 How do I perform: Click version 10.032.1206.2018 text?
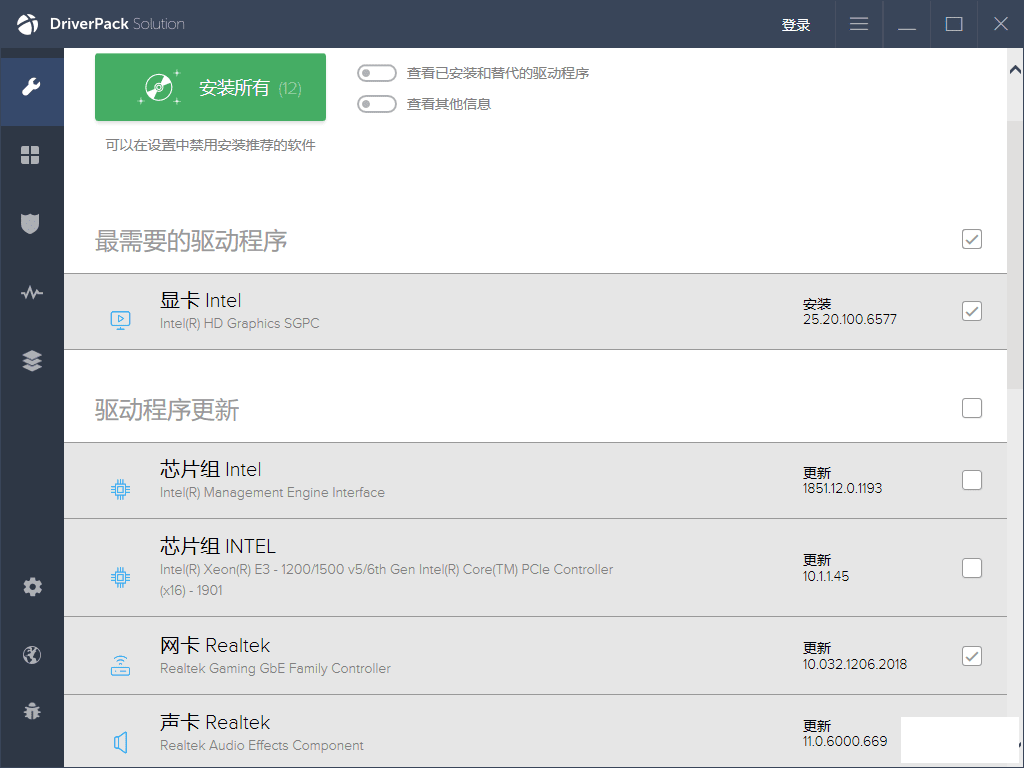click(855, 664)
